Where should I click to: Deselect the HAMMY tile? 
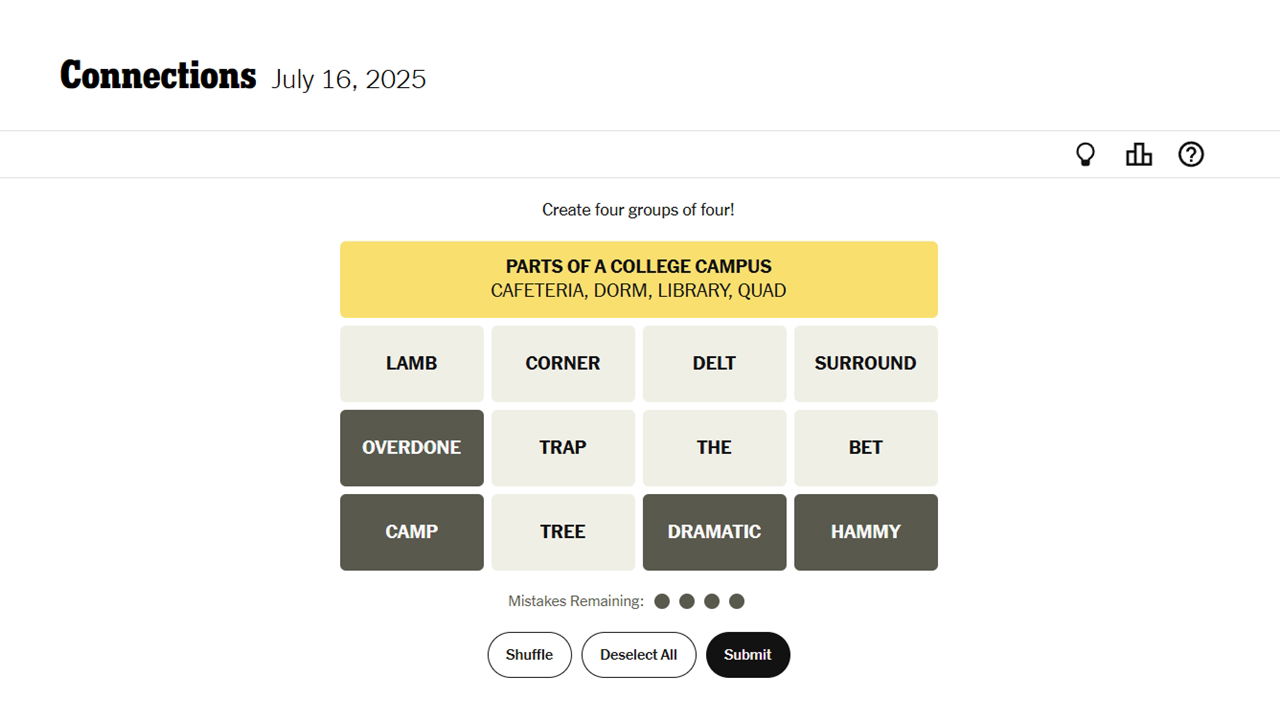pyautogui.click(x=866, y=532)
